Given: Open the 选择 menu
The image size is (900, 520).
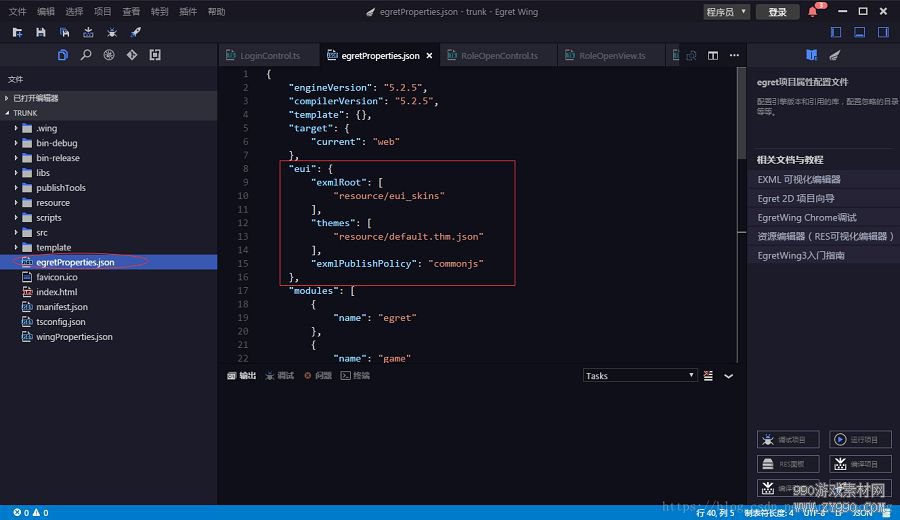Looking at the screenshot, I should (74, 11).
